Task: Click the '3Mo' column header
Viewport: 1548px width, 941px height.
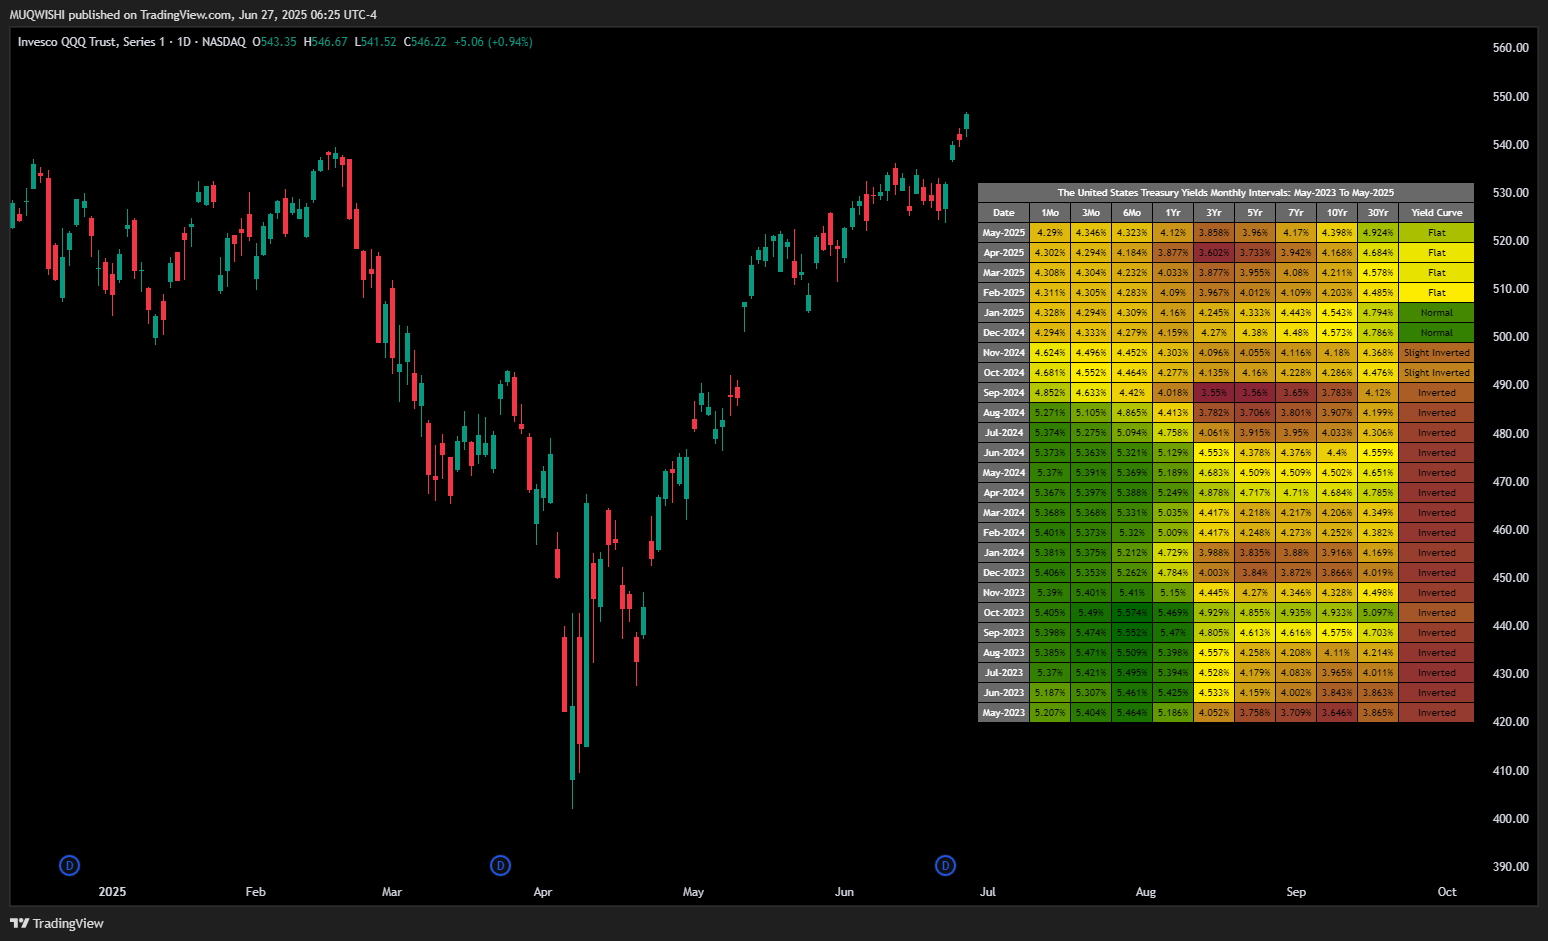Action: 1091,213
